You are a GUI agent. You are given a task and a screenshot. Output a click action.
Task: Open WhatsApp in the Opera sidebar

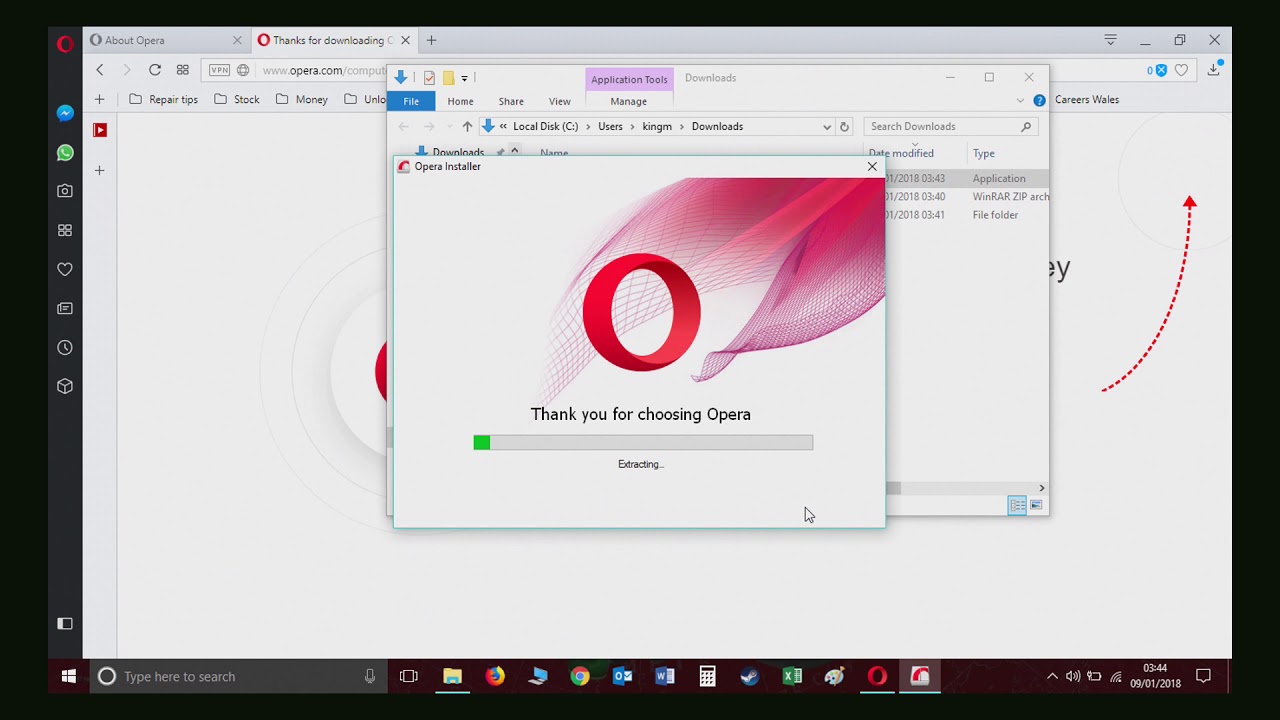[x=65, y=153]
